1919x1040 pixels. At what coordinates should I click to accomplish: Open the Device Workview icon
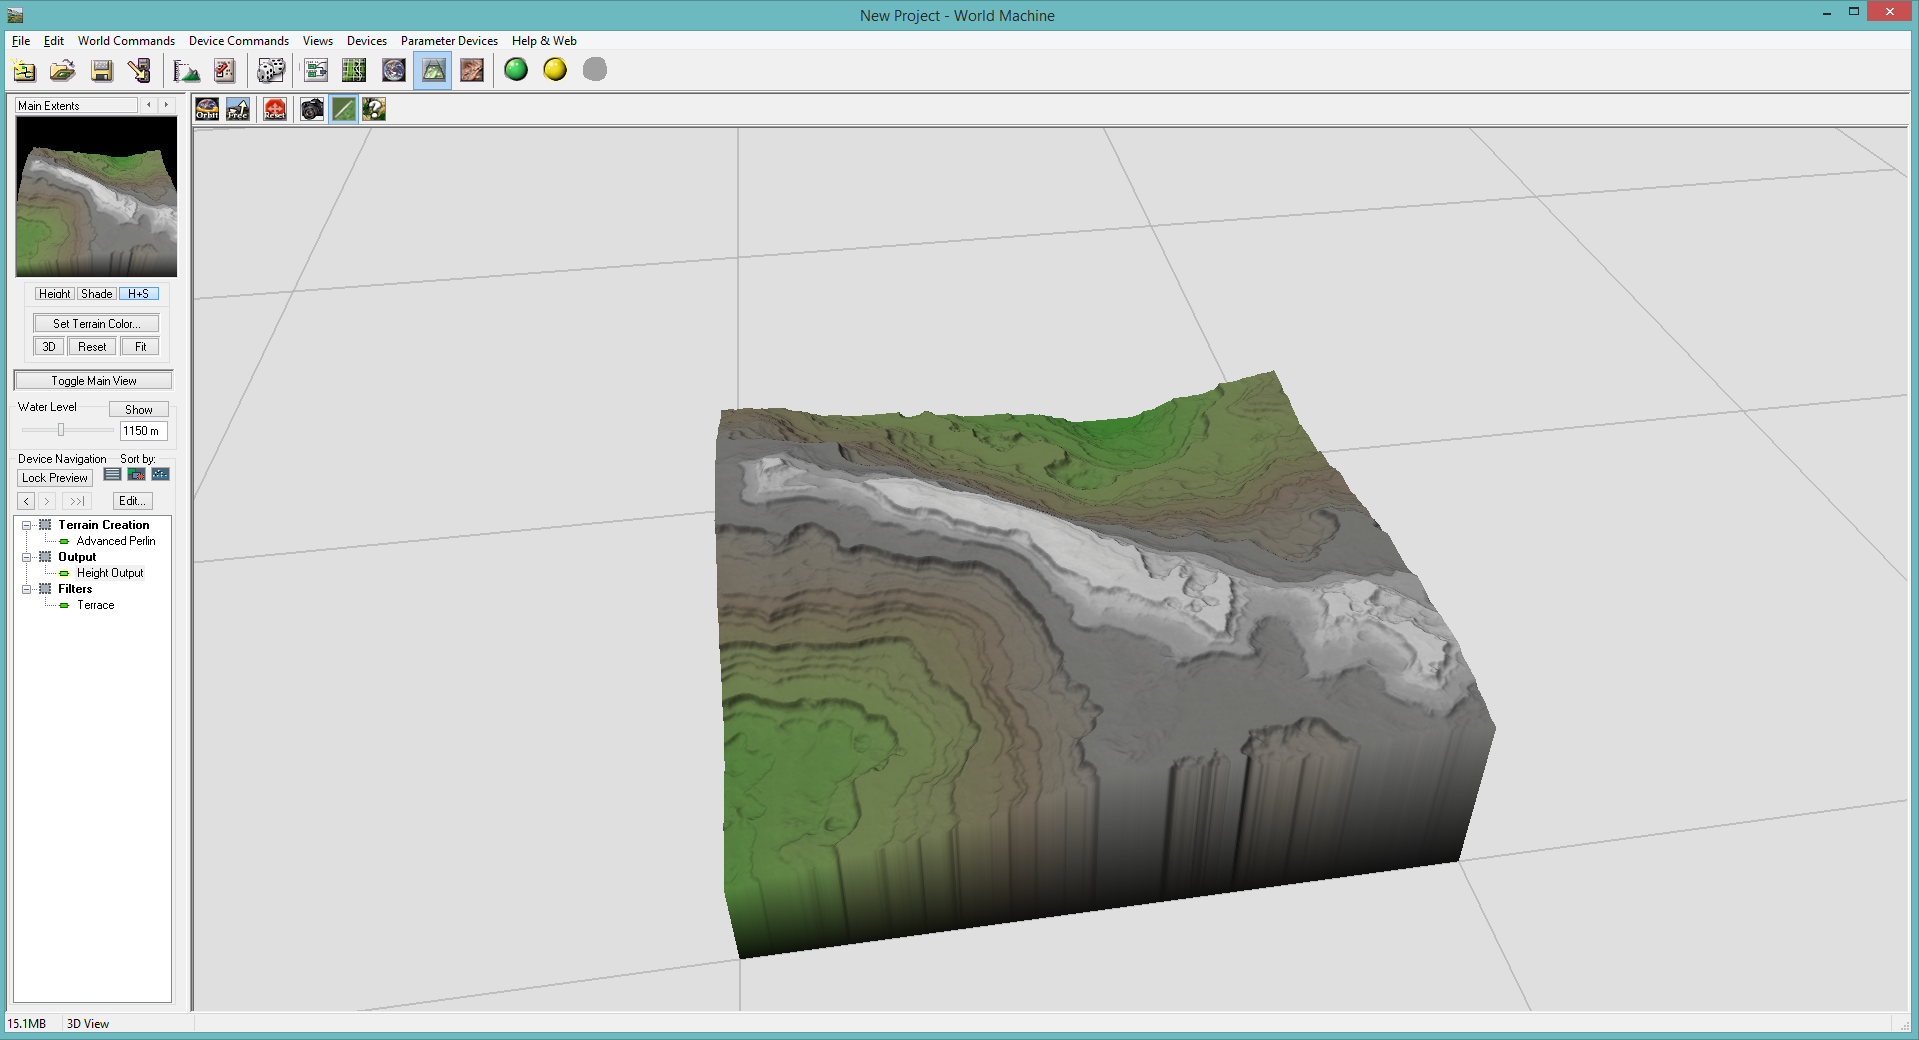pos(316,70)
